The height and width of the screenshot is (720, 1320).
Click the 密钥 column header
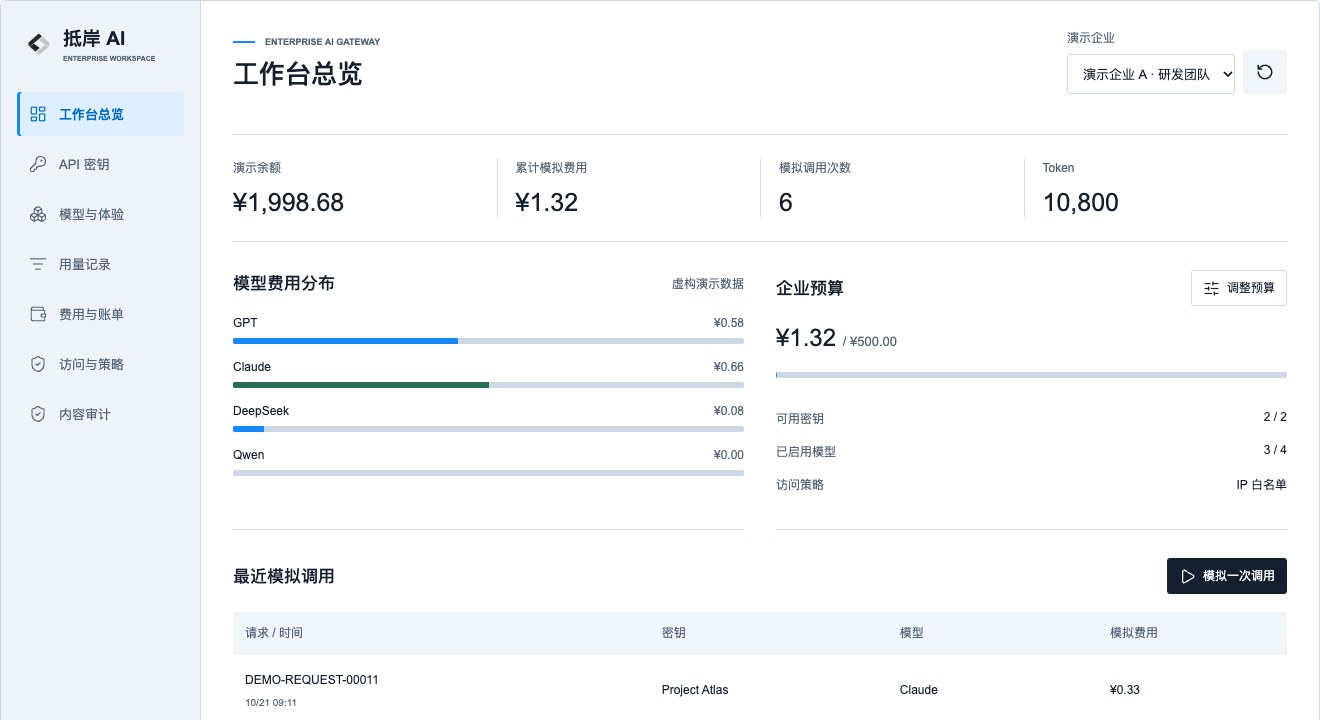(x=674, y=633)
